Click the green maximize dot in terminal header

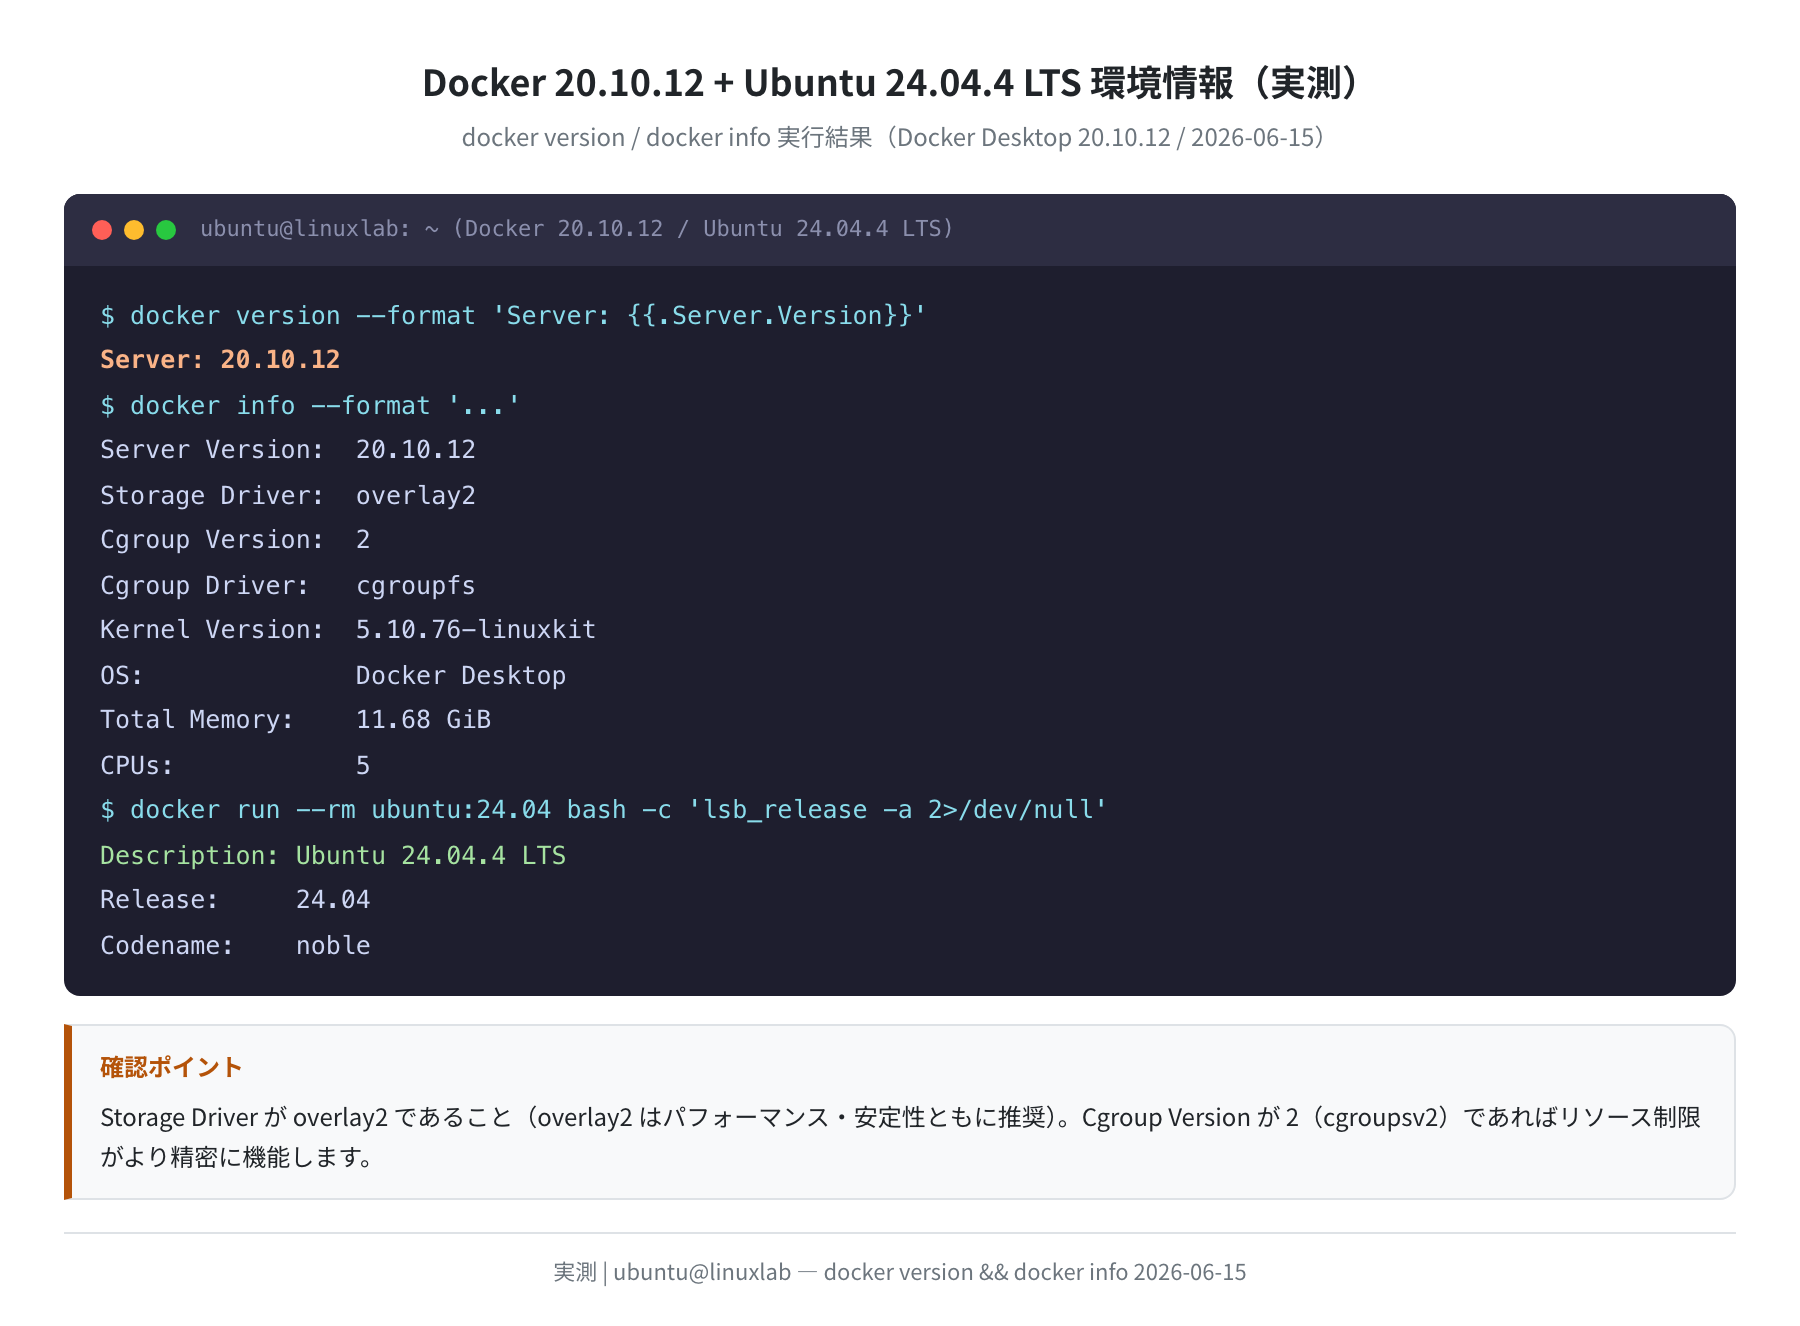[x=166, y=230]
